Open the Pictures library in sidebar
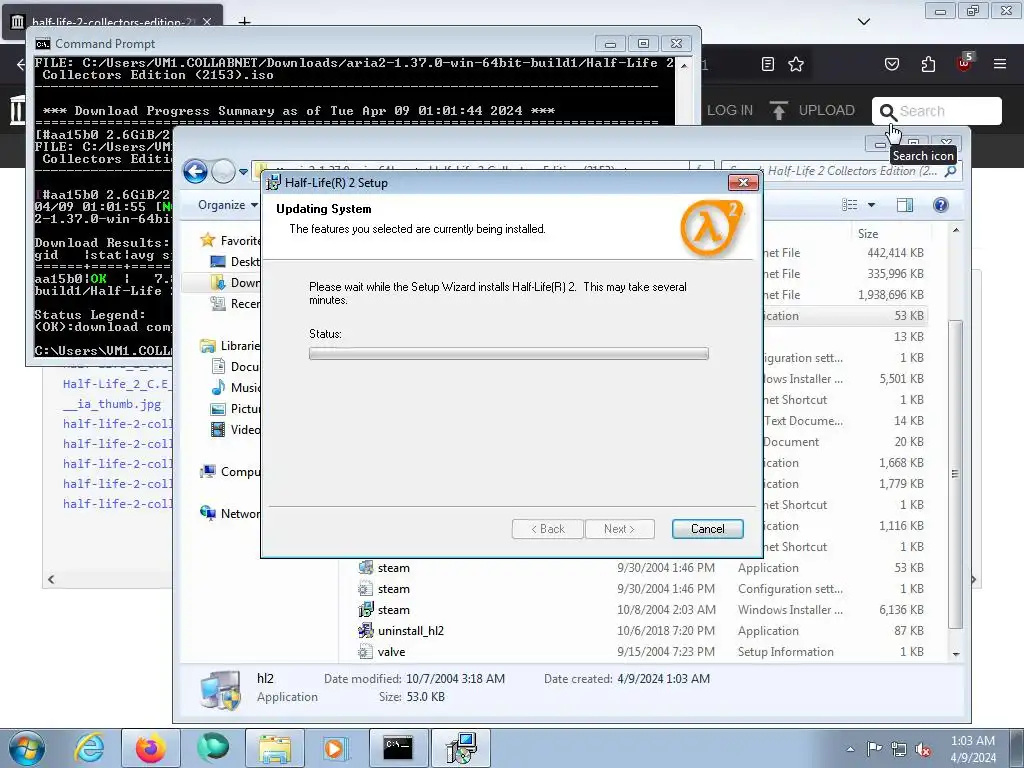Screen dimensions: 1024x768 point(236,408)
